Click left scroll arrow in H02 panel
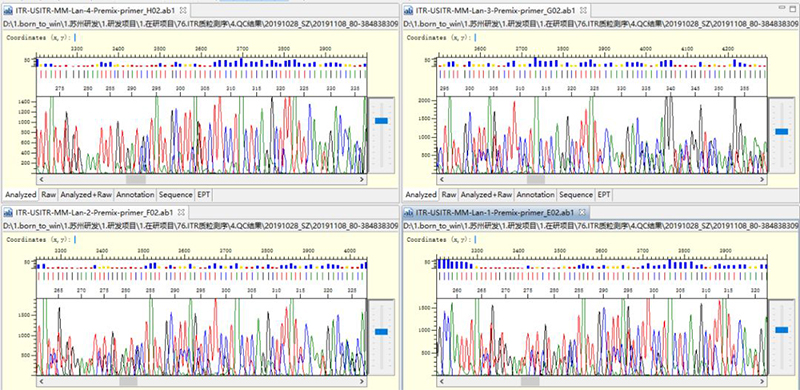Image resolution: width=800 pixels, height=390 pixels. point(41,180)
